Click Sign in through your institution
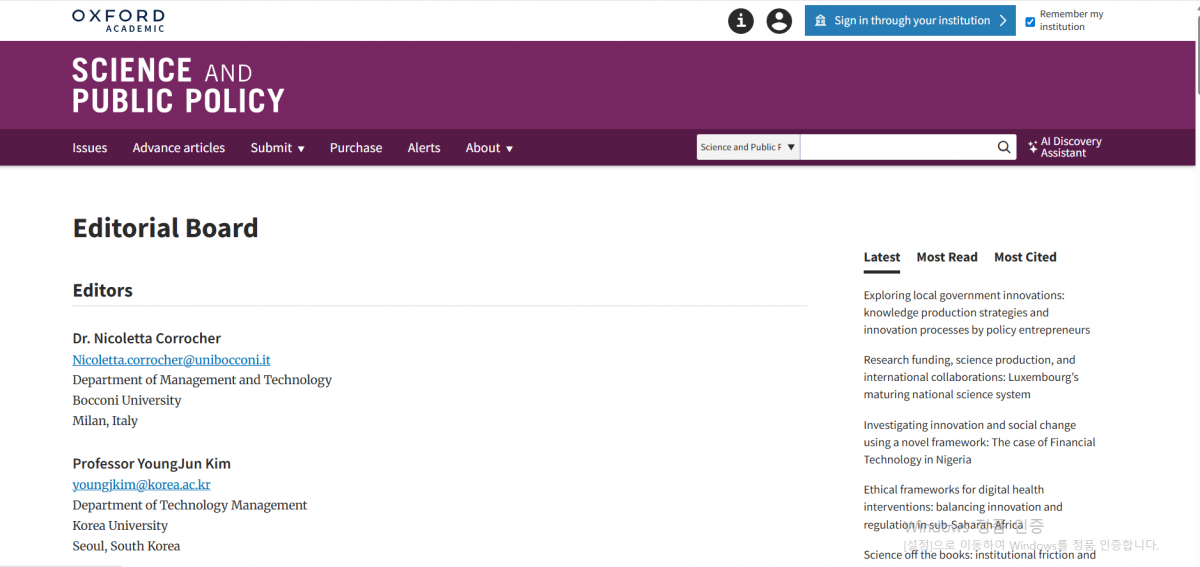The height and width of the screenshot is (567, 1200). pyautogui.click(x=910, y=21)
